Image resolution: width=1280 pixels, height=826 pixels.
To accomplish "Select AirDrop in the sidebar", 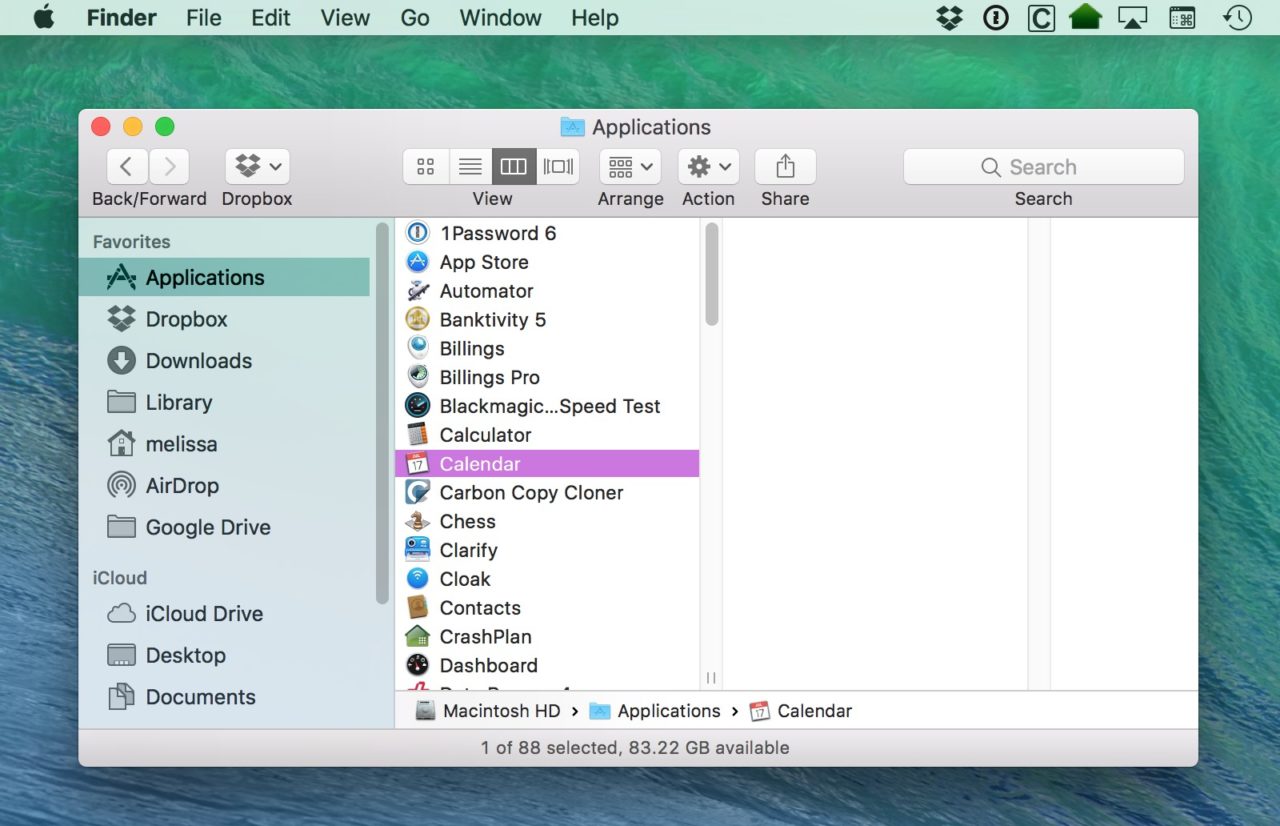I will pyautogui.click(x=224, y=486).
